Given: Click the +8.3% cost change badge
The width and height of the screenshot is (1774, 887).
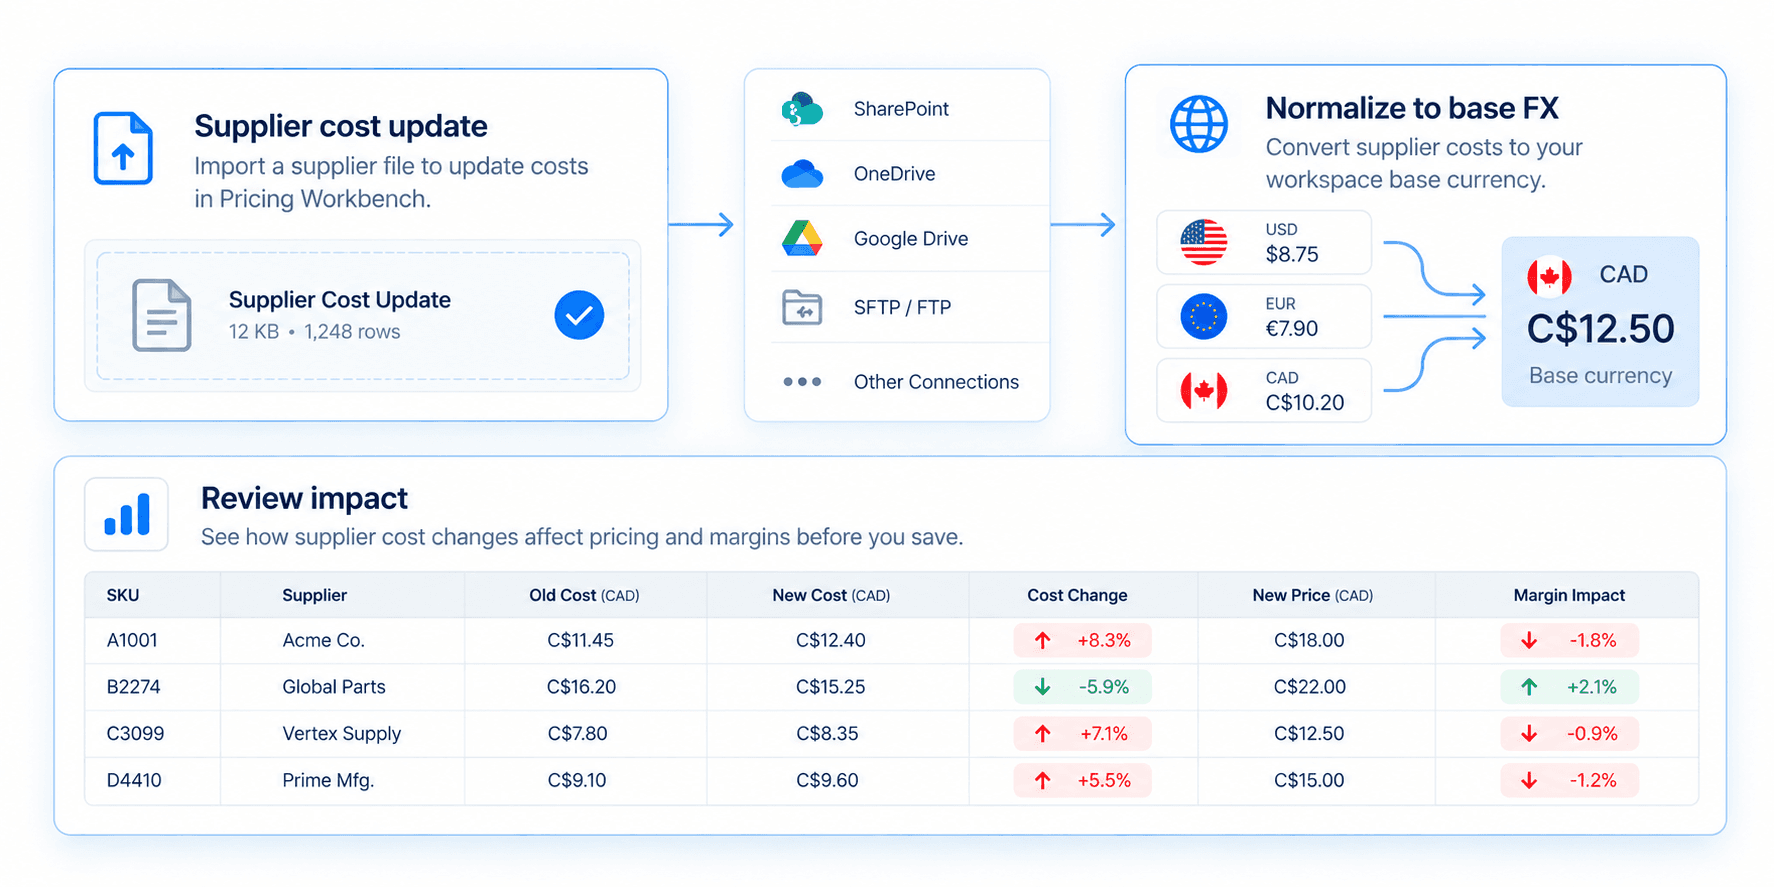Looking at the screenshot, I should point(1082,641).
